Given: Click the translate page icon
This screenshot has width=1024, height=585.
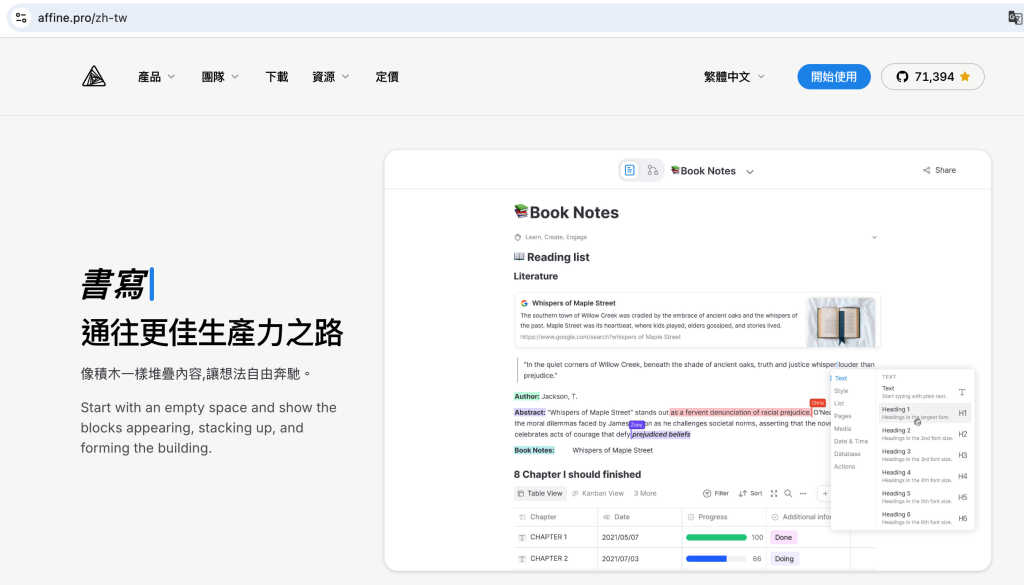Looking at the screenshot, I should pyautogui.click(x=1014, y=18).
